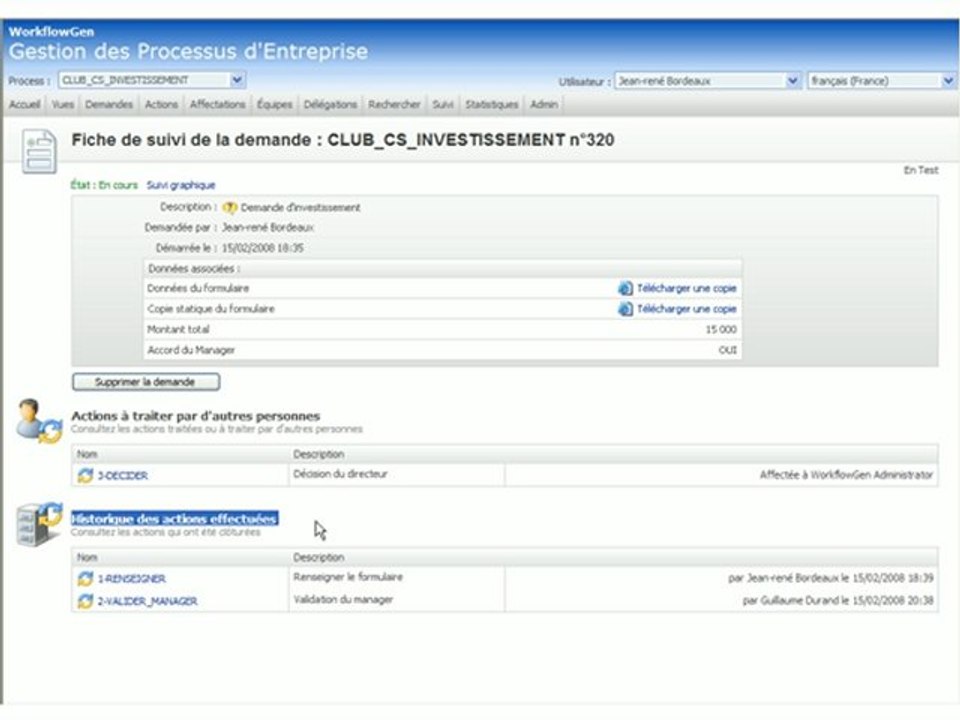Click the Montant total value 15 000
The height and width of the screenshot is (720, 960).
click(721, 329)
